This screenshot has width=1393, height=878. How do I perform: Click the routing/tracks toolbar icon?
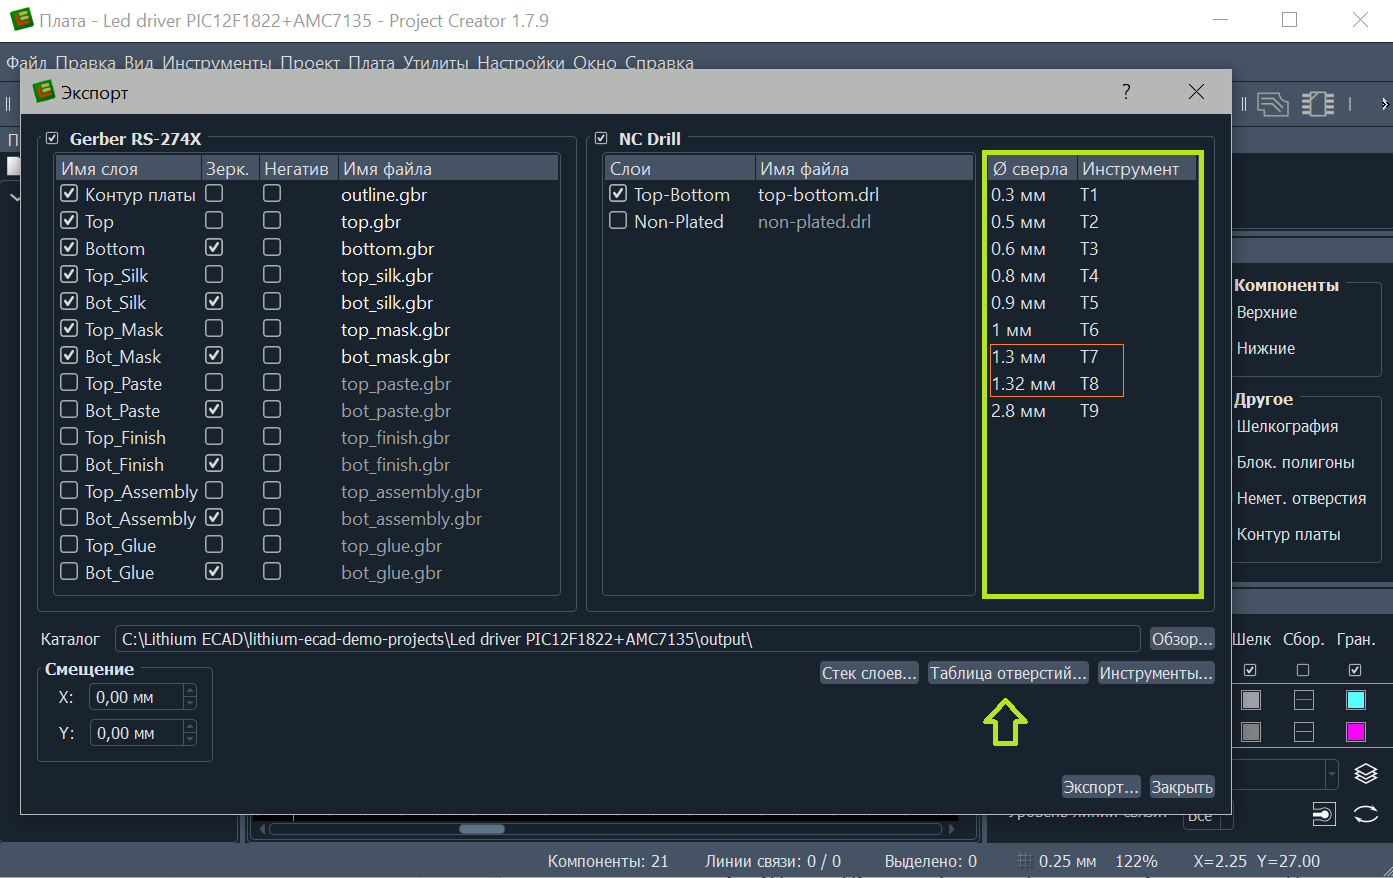click(x=1272, y=104)
